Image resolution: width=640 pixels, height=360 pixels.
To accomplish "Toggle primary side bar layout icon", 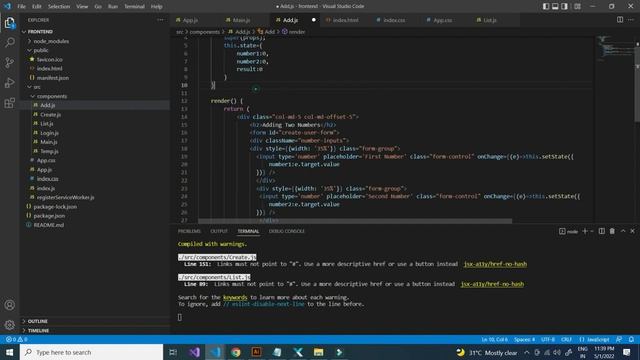I will tap(546, 6).
